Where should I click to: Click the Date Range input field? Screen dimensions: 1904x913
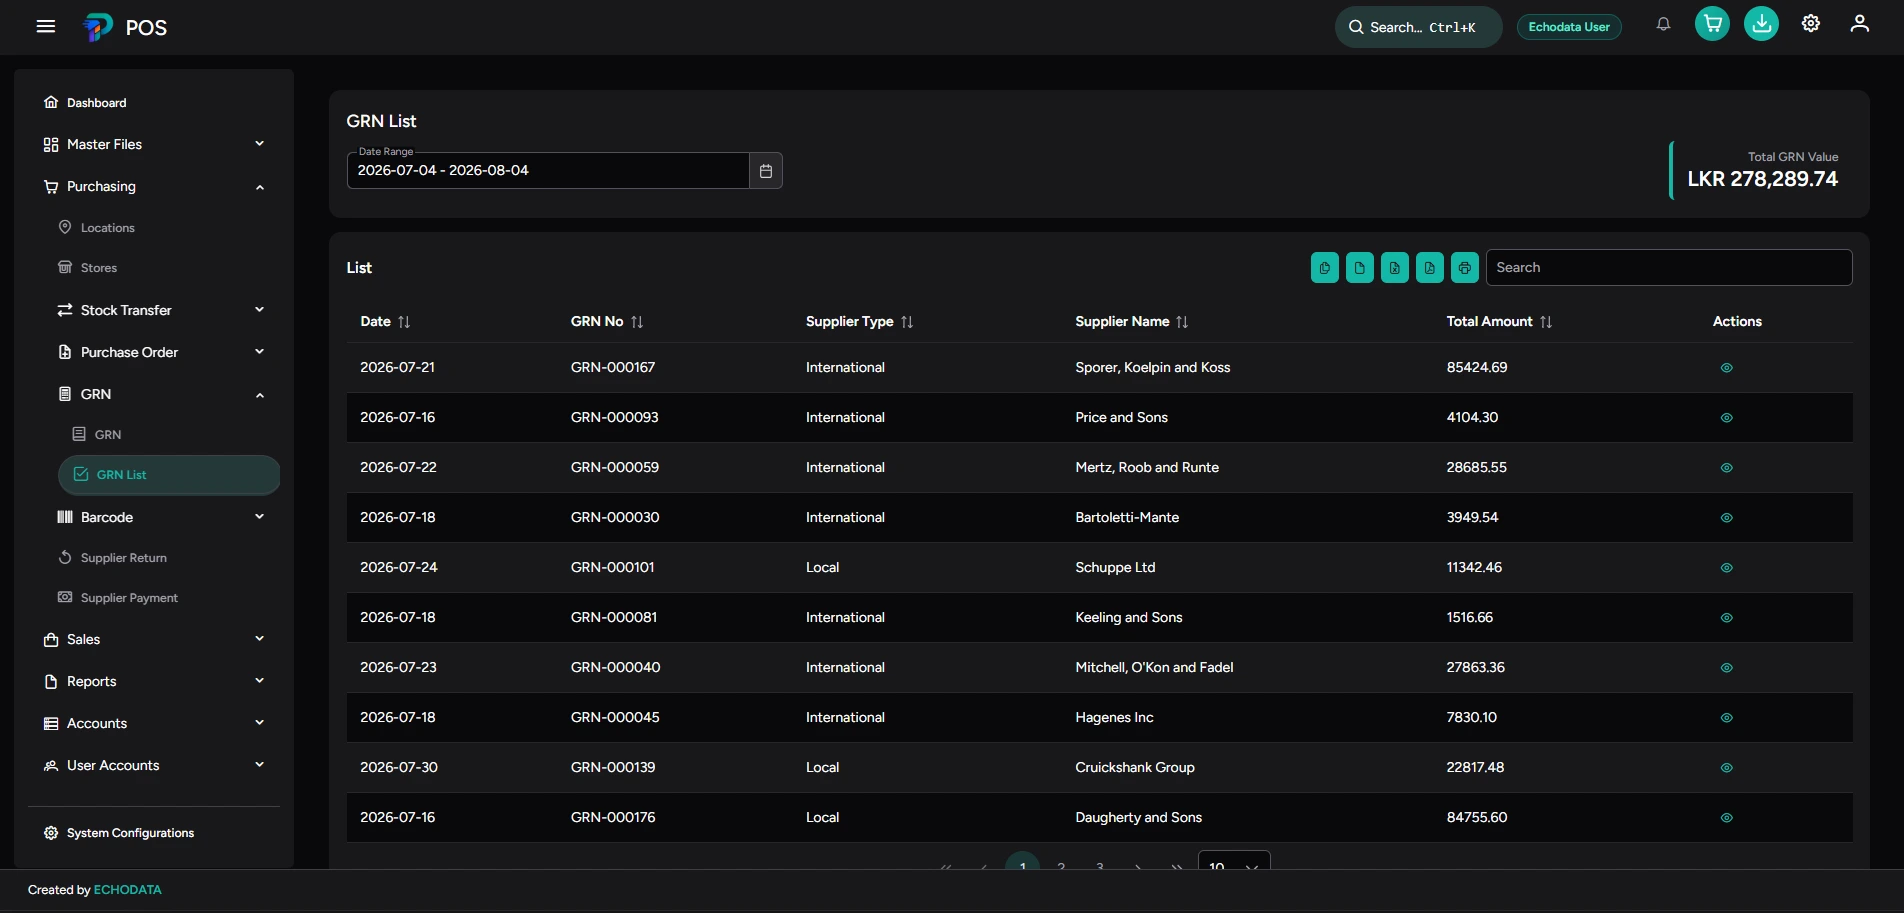point(548,171)
